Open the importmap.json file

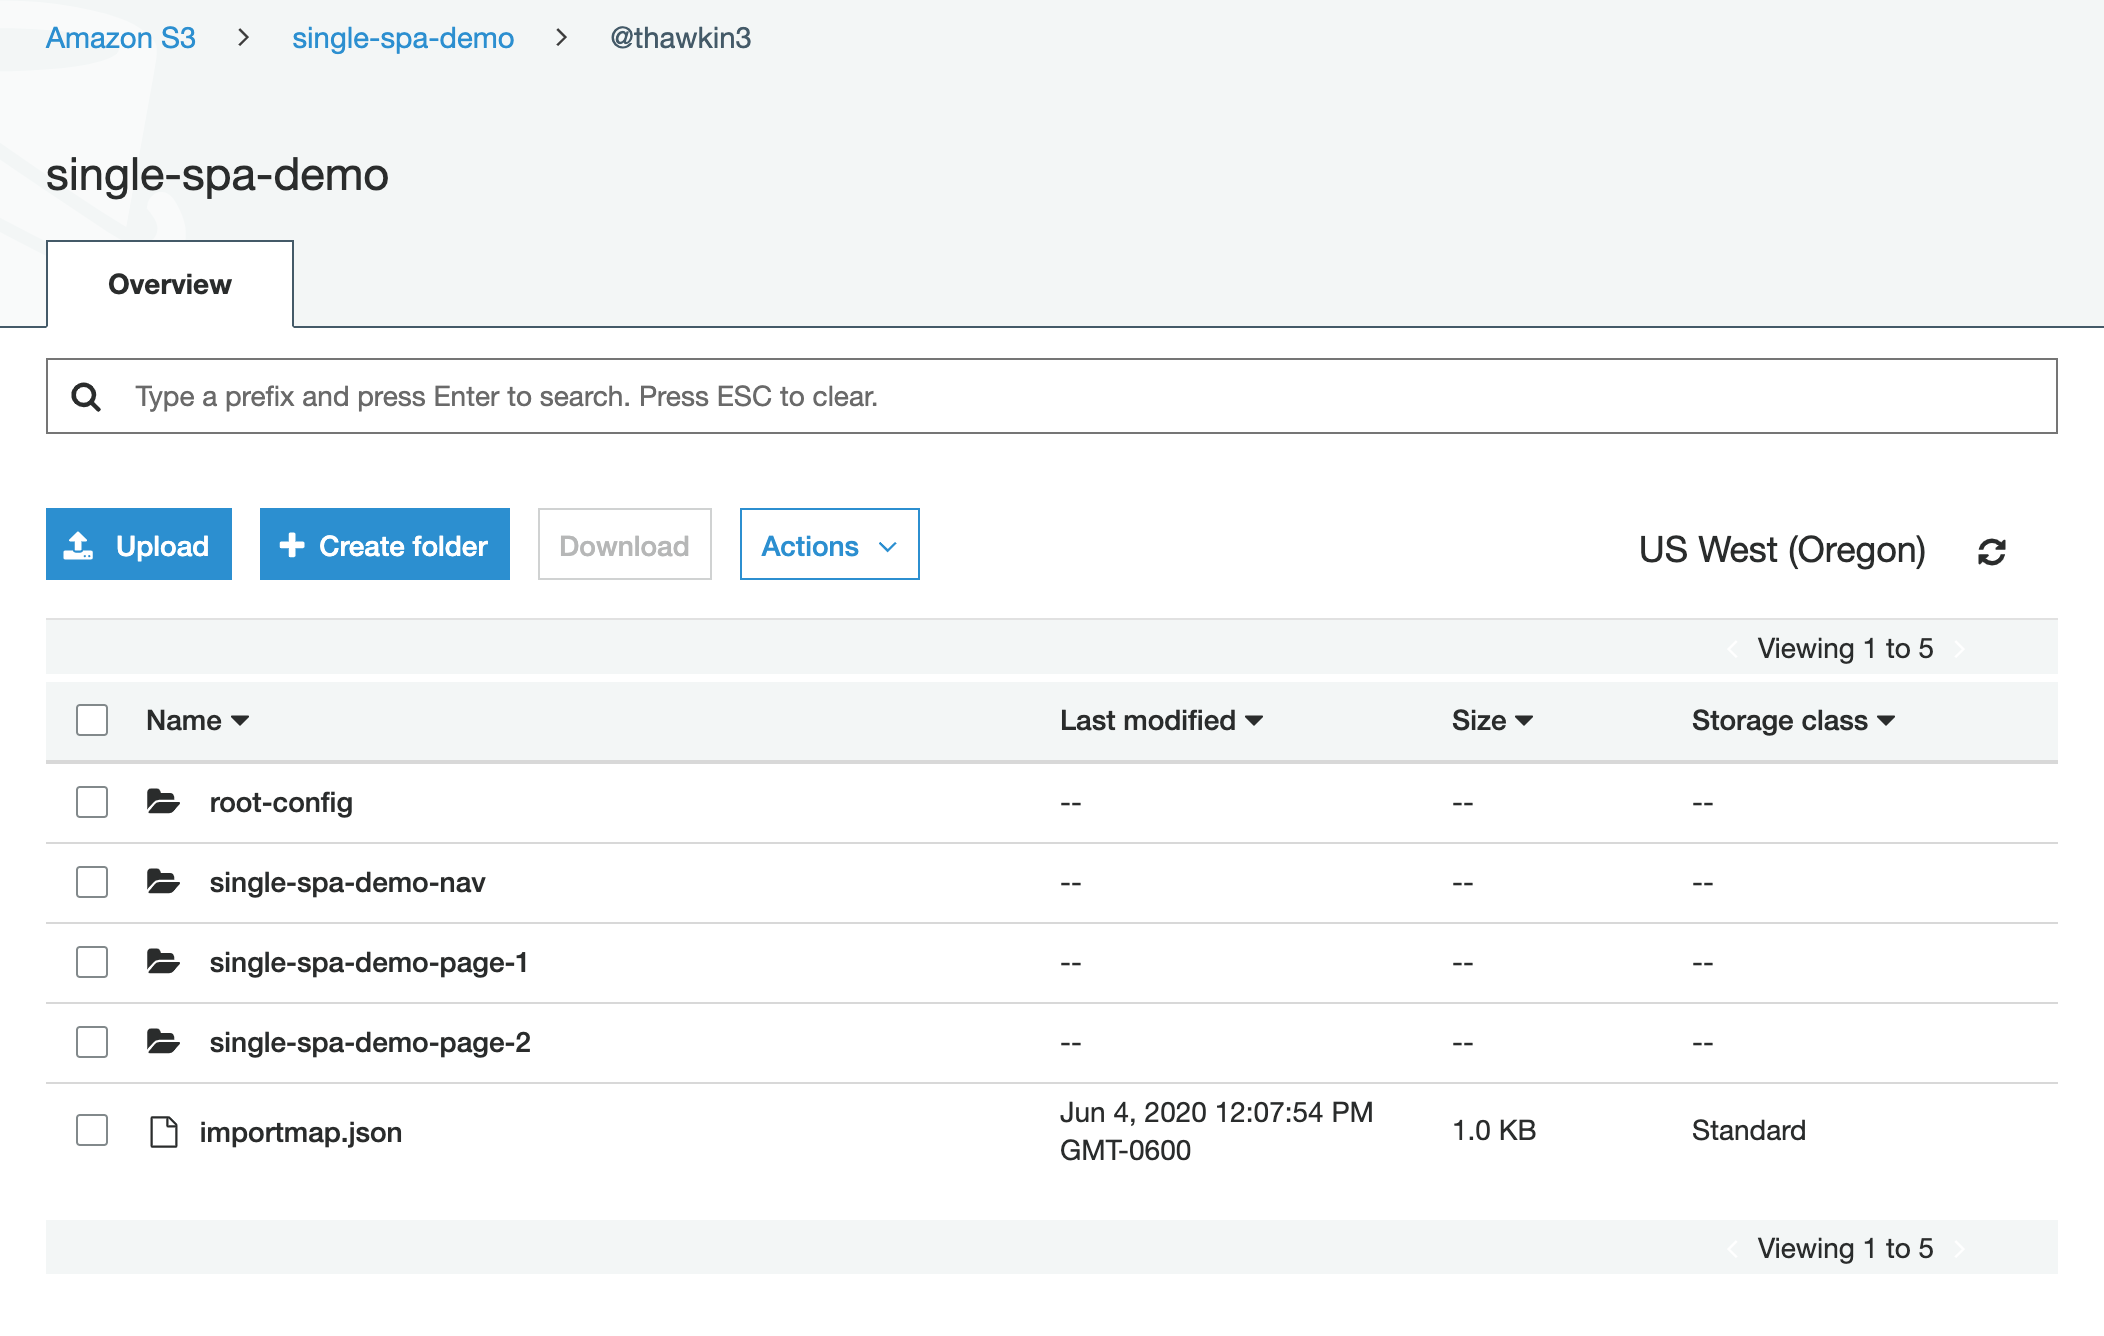tap(301, 1133)
